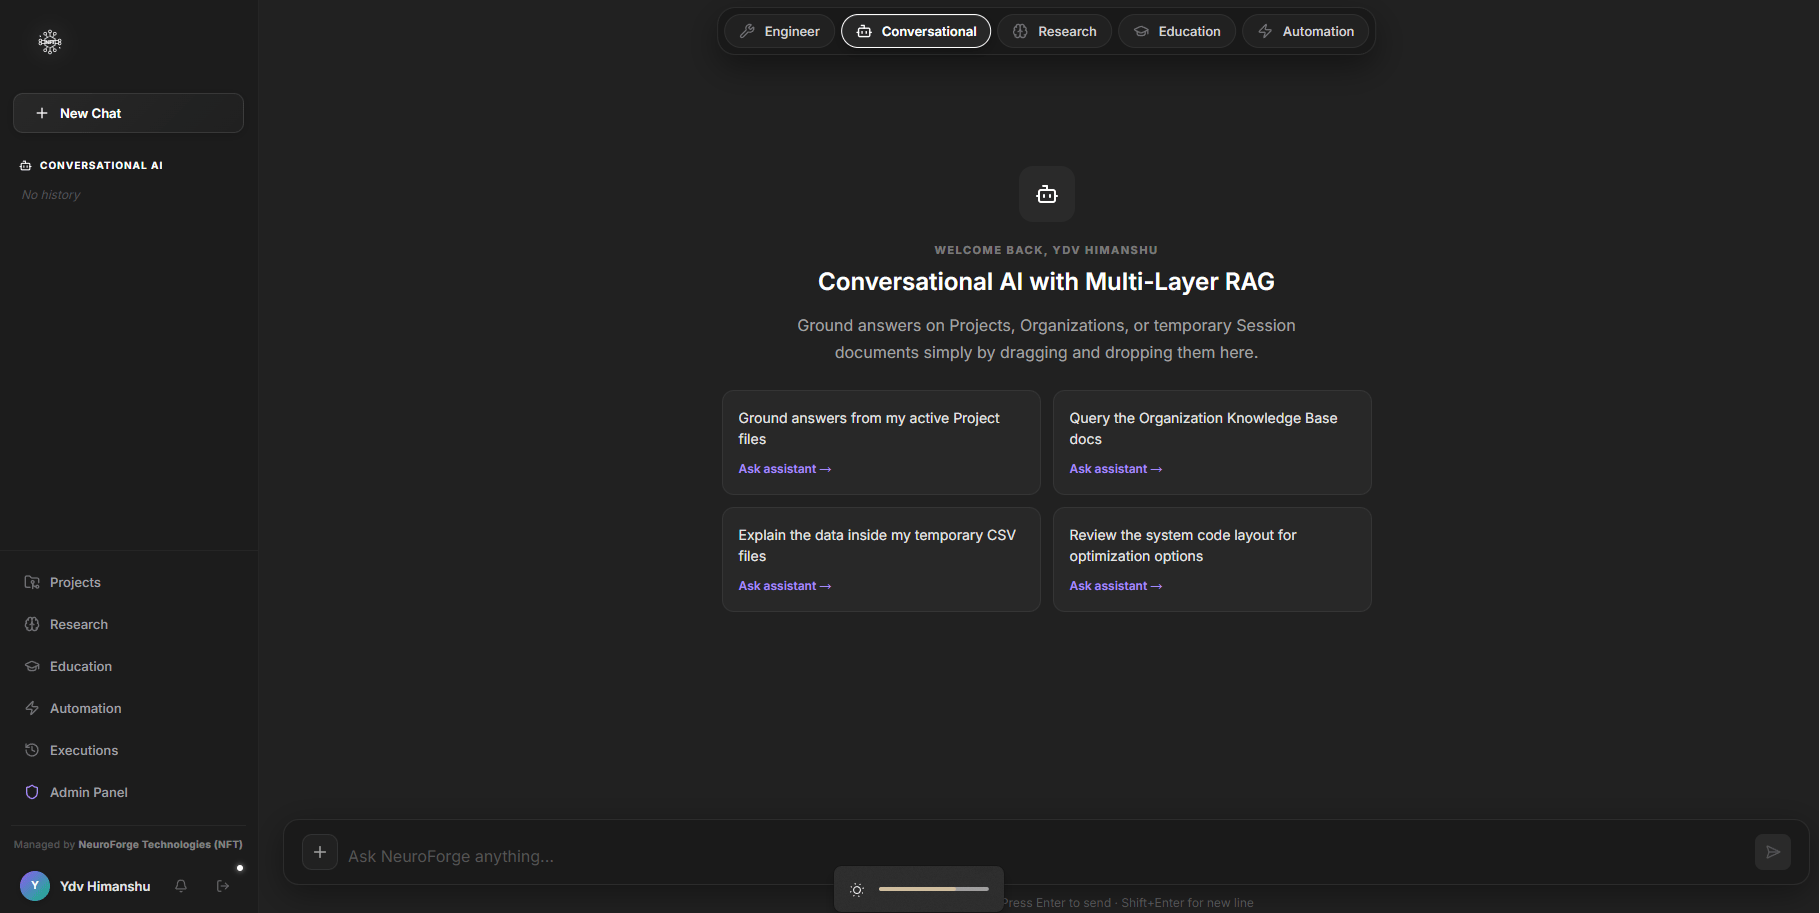Start a New Chat

[x=128, y=113]
